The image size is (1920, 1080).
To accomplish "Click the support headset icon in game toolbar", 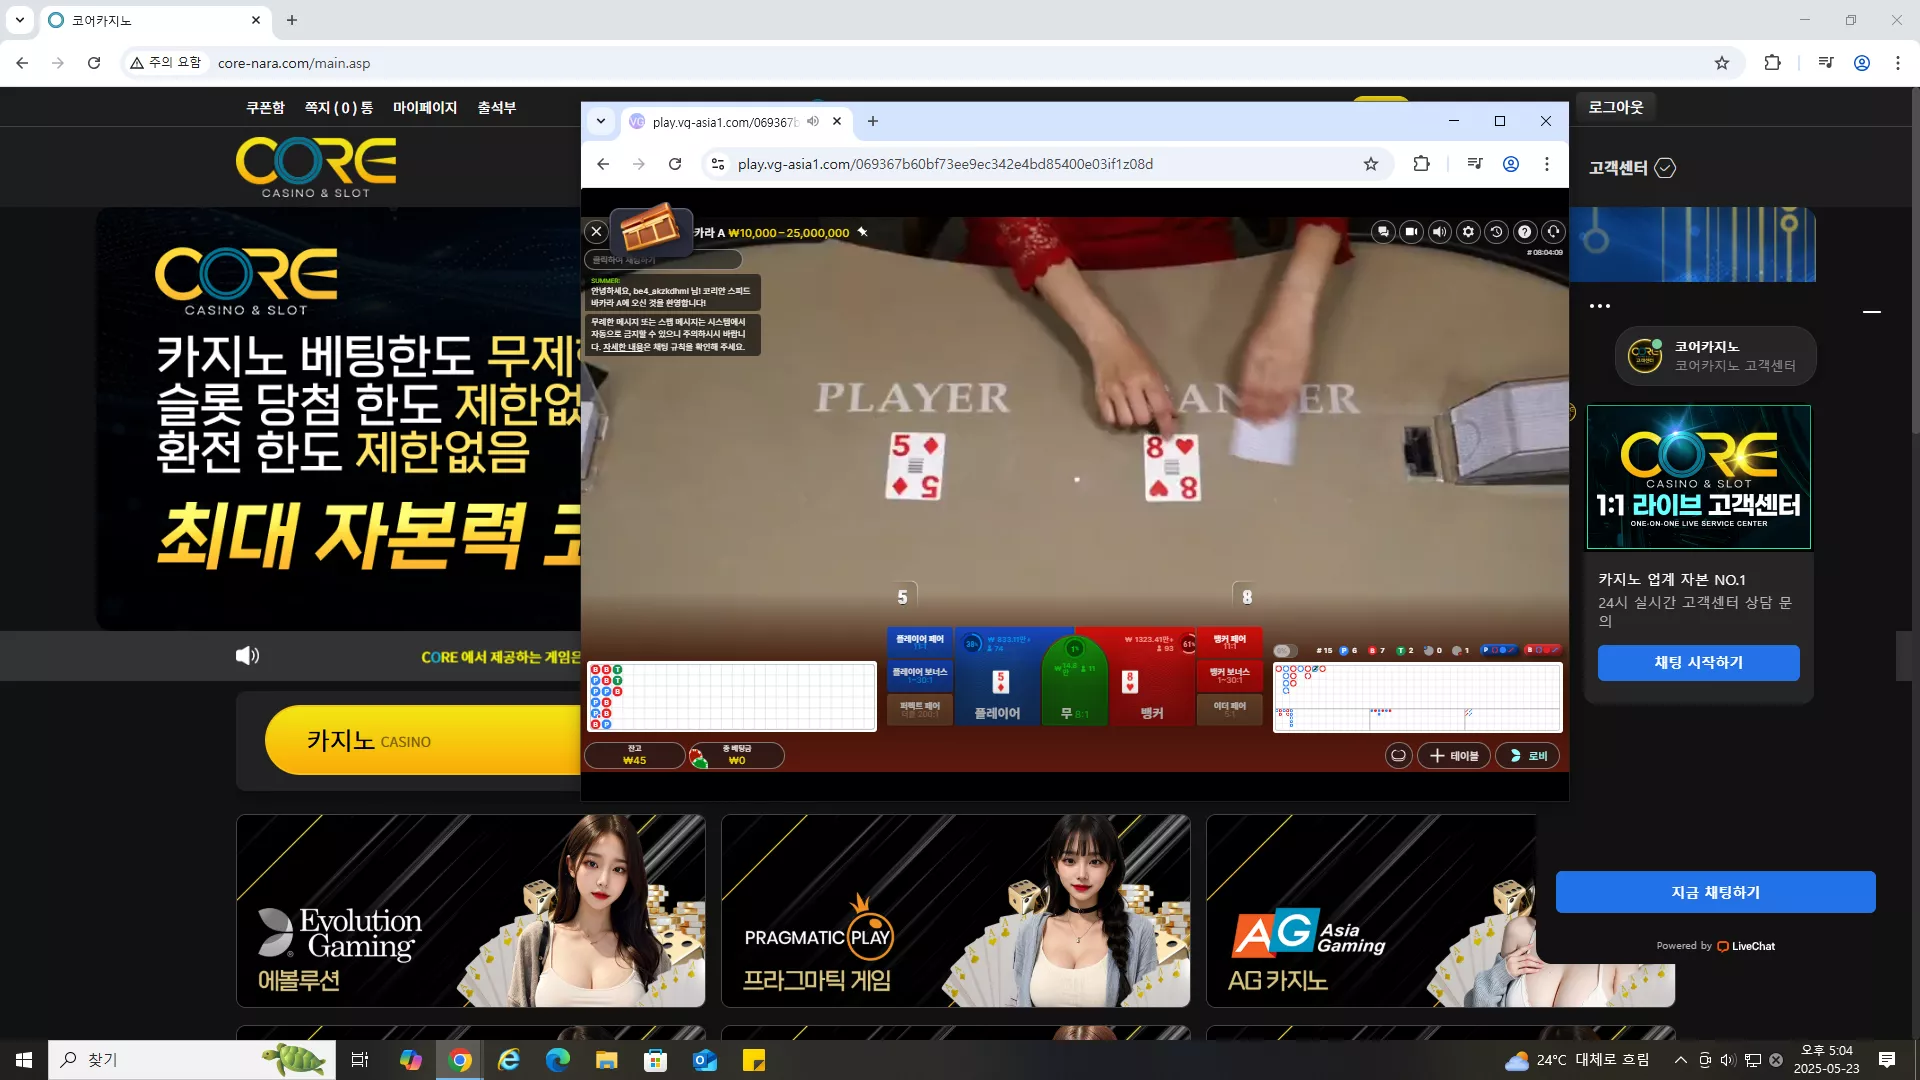I will coord(1553,232).
